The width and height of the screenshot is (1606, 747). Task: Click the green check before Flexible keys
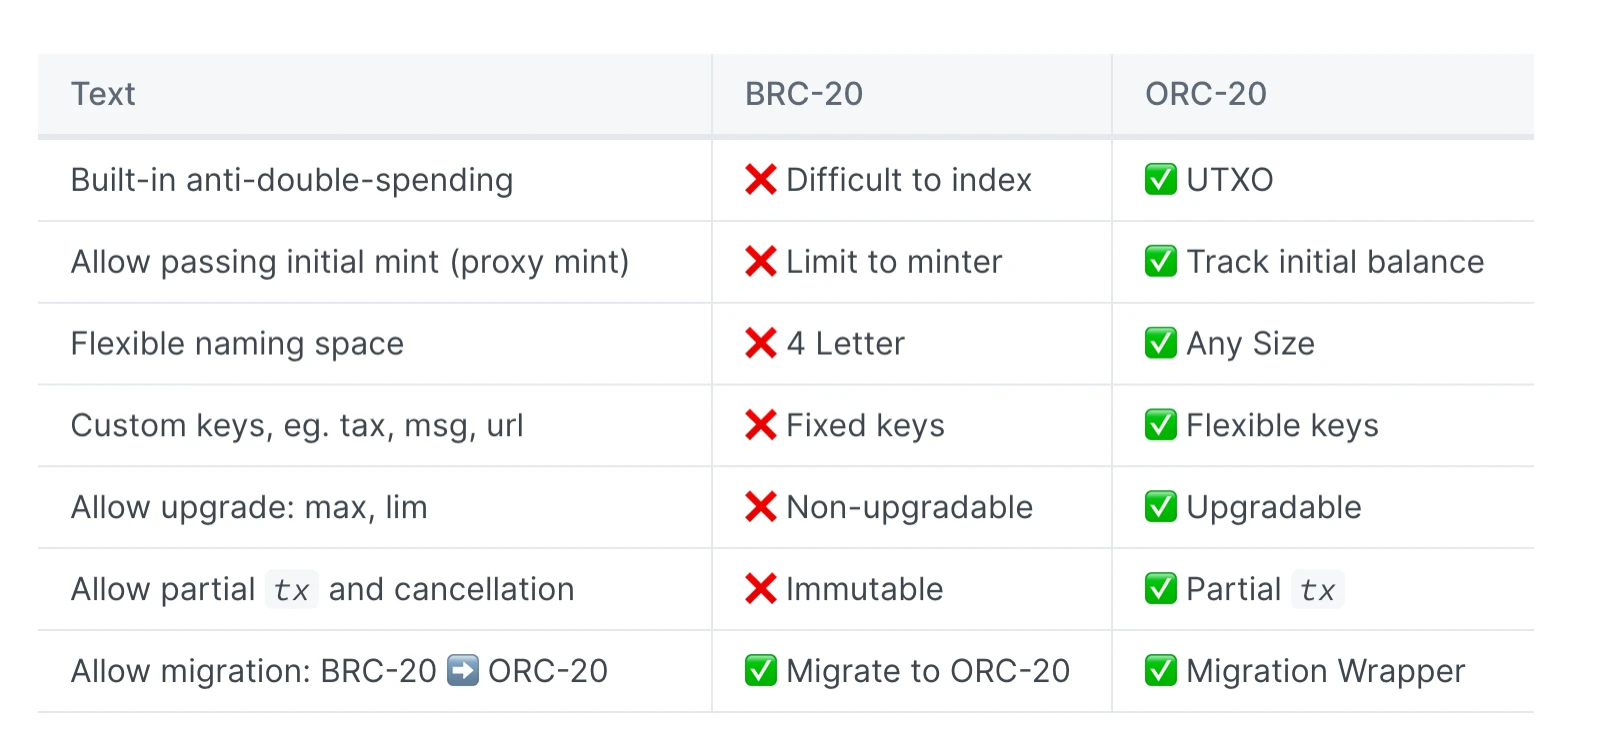1161,426
